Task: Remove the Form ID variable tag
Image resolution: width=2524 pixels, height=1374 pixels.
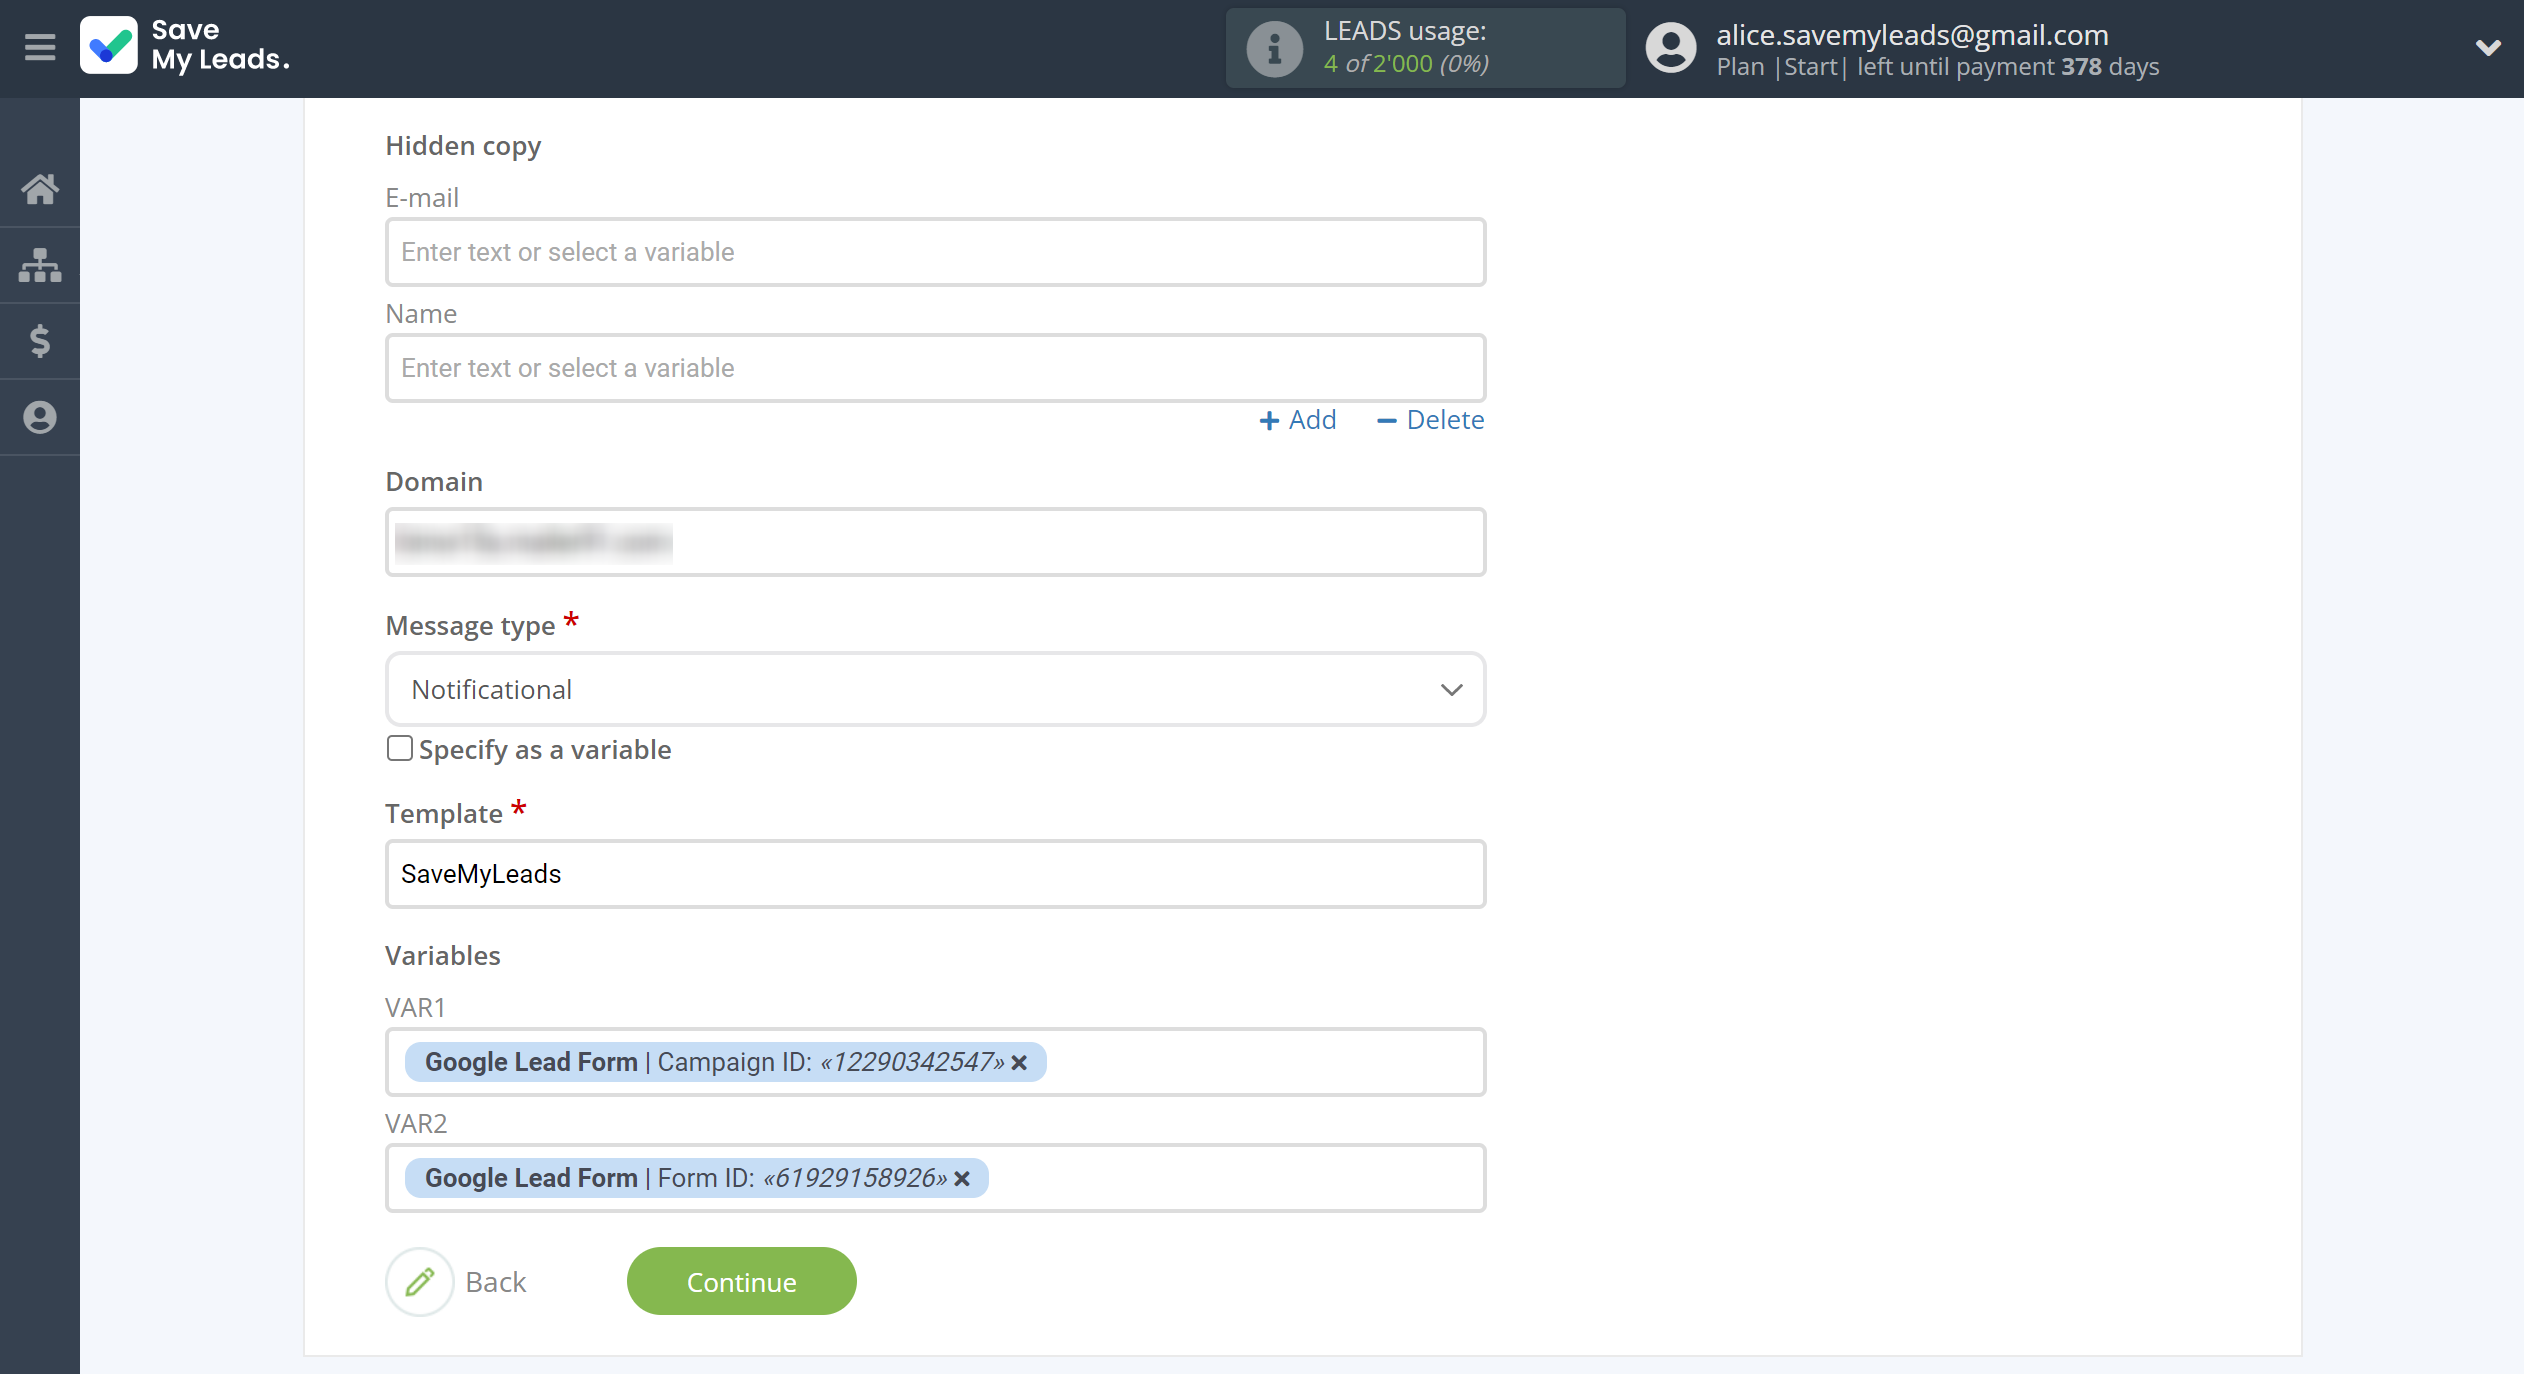Action: (x=962, y=1178)
